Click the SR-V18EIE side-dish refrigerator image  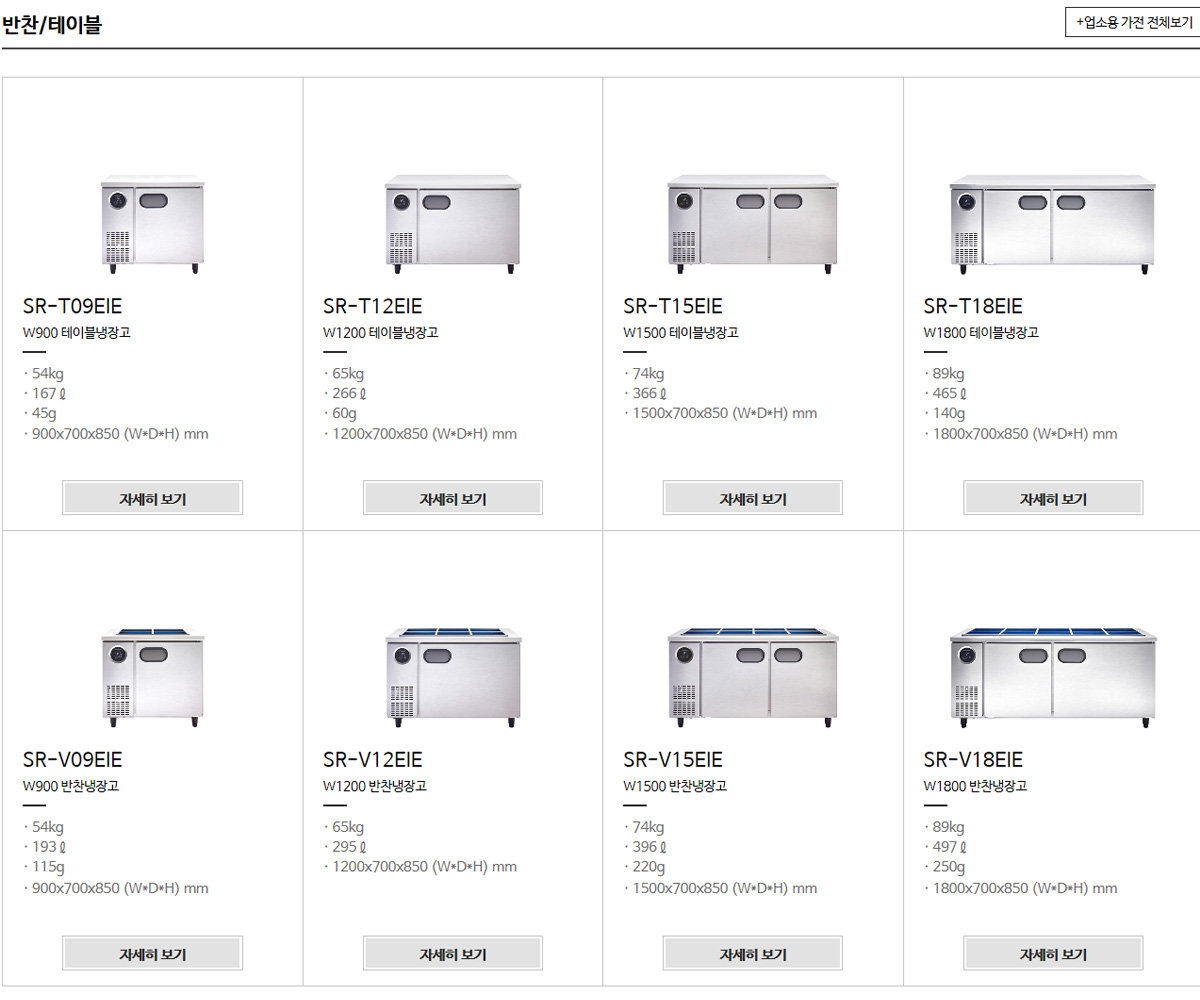click(x=1052, y=677)
